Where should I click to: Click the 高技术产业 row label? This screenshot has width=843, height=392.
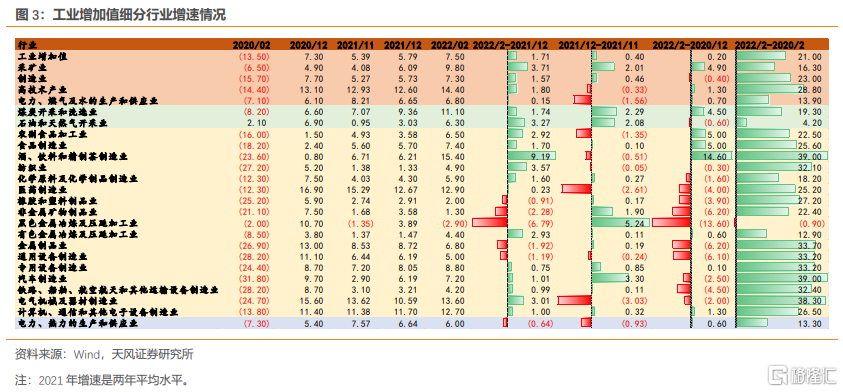pos(43,89)
